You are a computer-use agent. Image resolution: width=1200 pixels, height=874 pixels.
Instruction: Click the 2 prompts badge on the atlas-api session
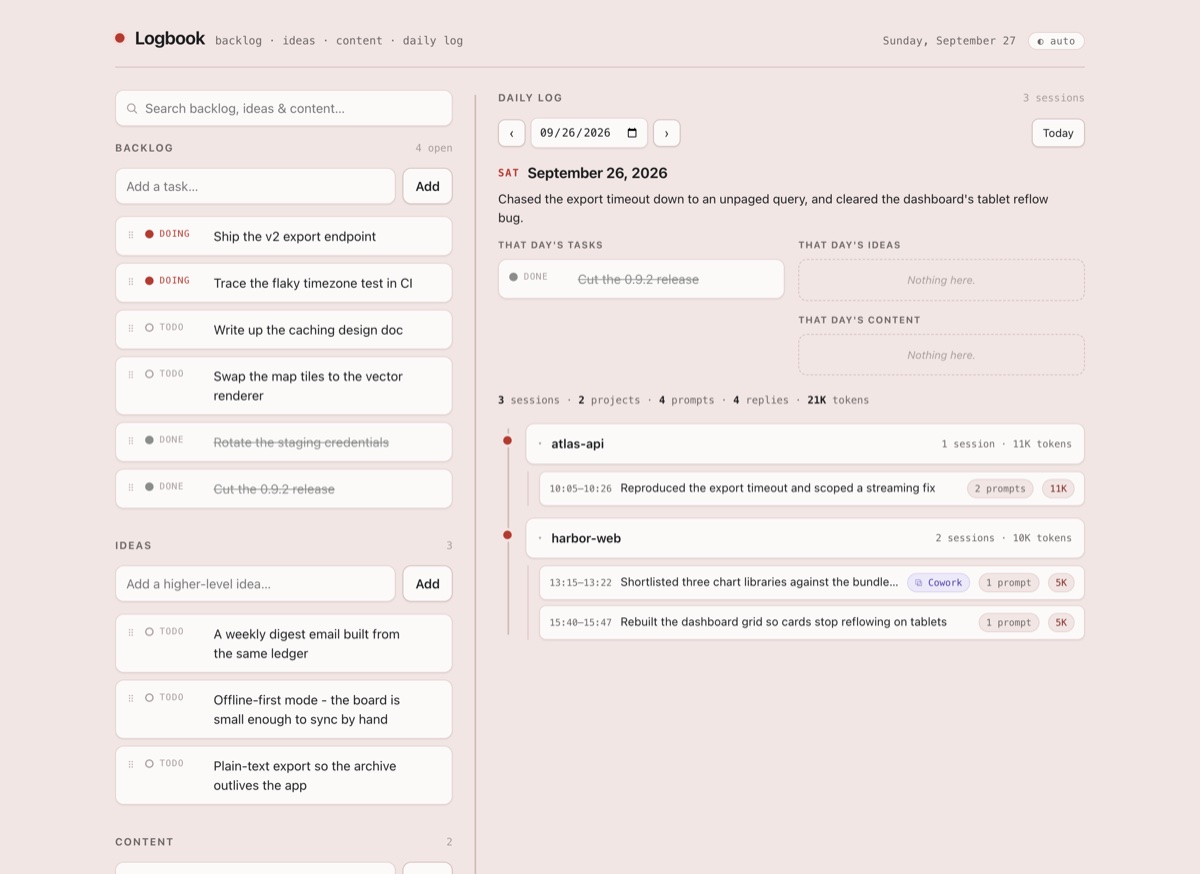[1001, 489]
